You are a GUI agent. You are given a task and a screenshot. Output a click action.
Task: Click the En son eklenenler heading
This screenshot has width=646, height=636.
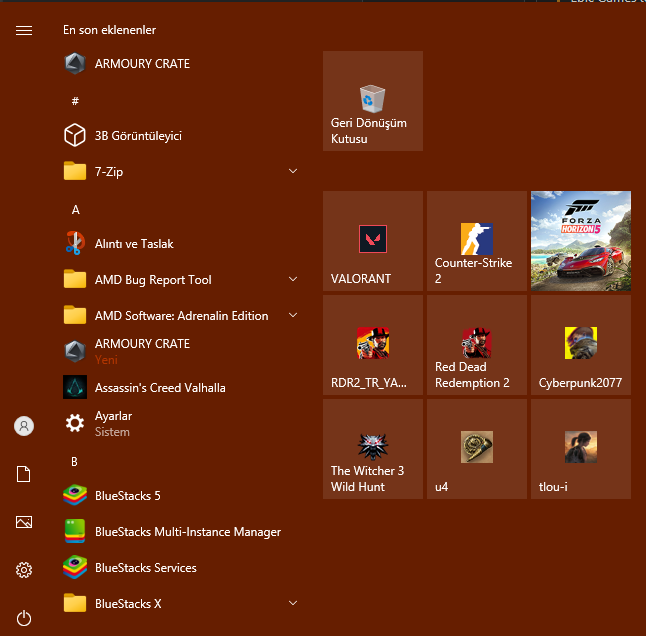109,30
